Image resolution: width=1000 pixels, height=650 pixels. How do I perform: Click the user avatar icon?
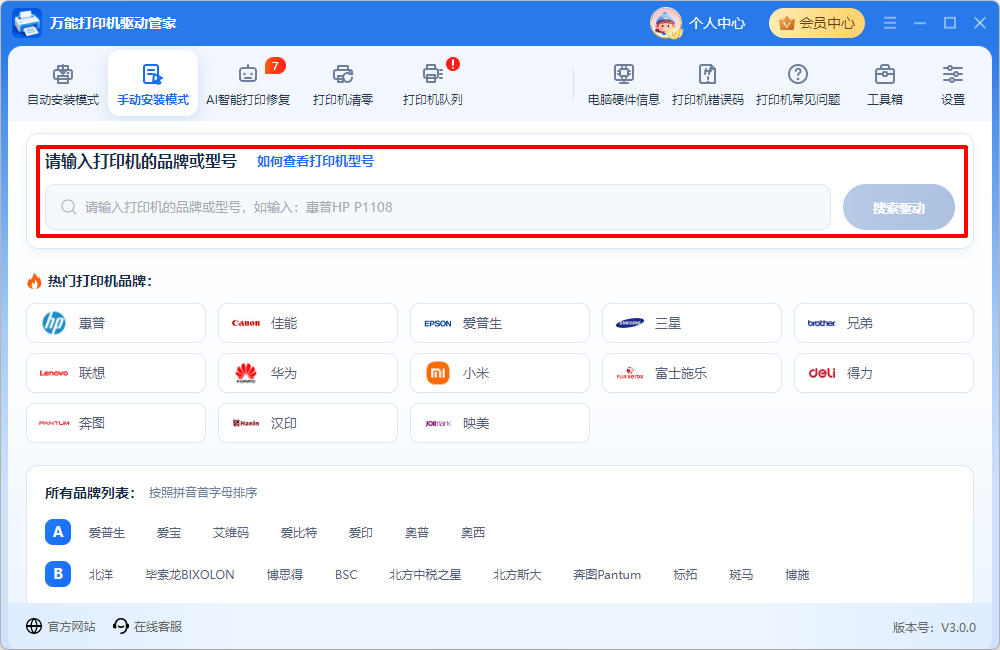coord(666,23)
